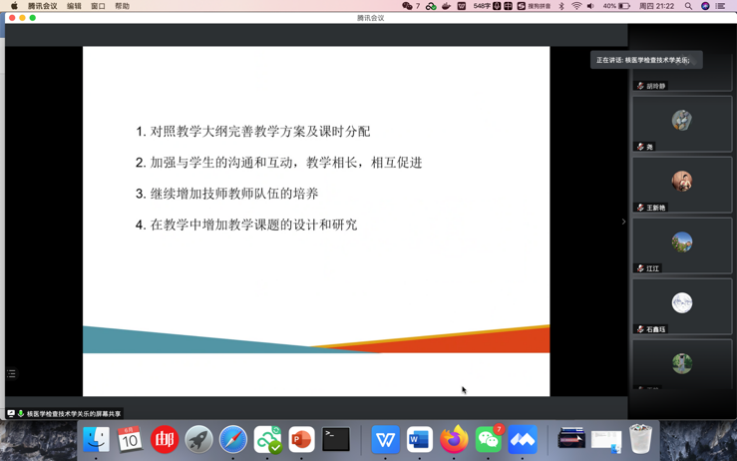This screenshot has height=461, width=737.
Task: Click the list icon at left edge
Action: coord(11,374)
